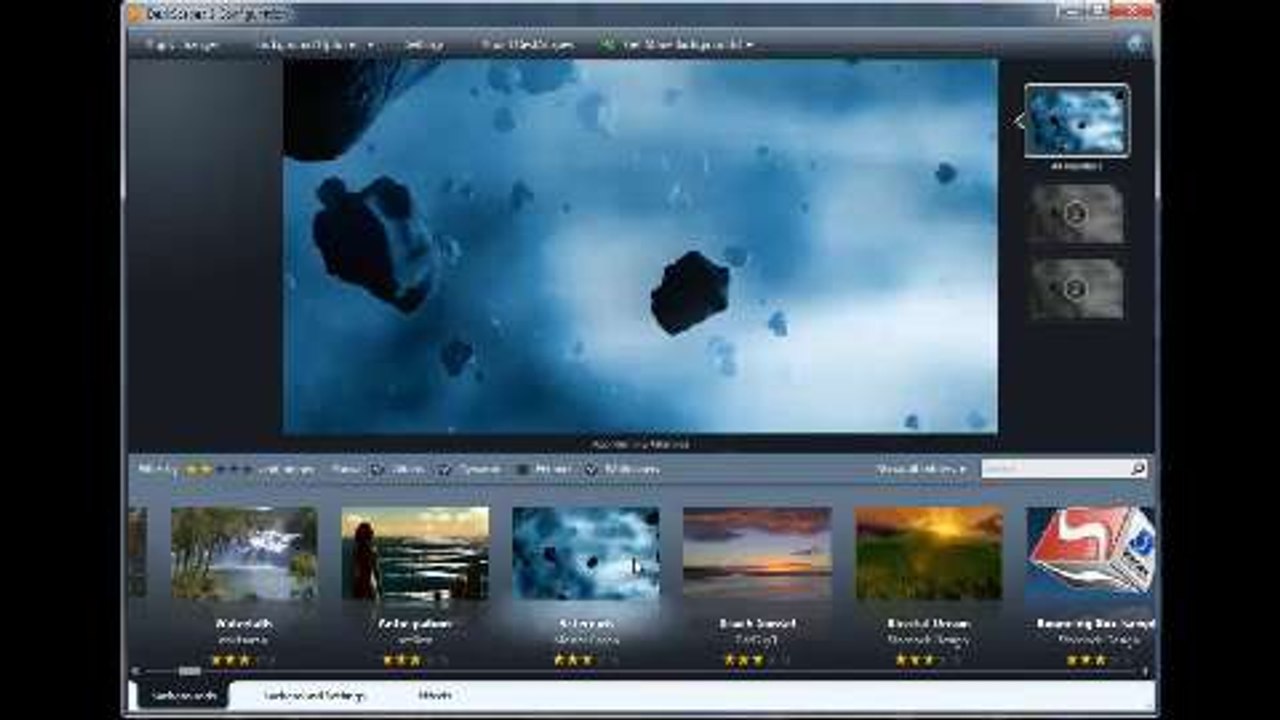Click the help icon in the top-right corner
The image size is (1280, 720).
click(x=1135, y=43)
